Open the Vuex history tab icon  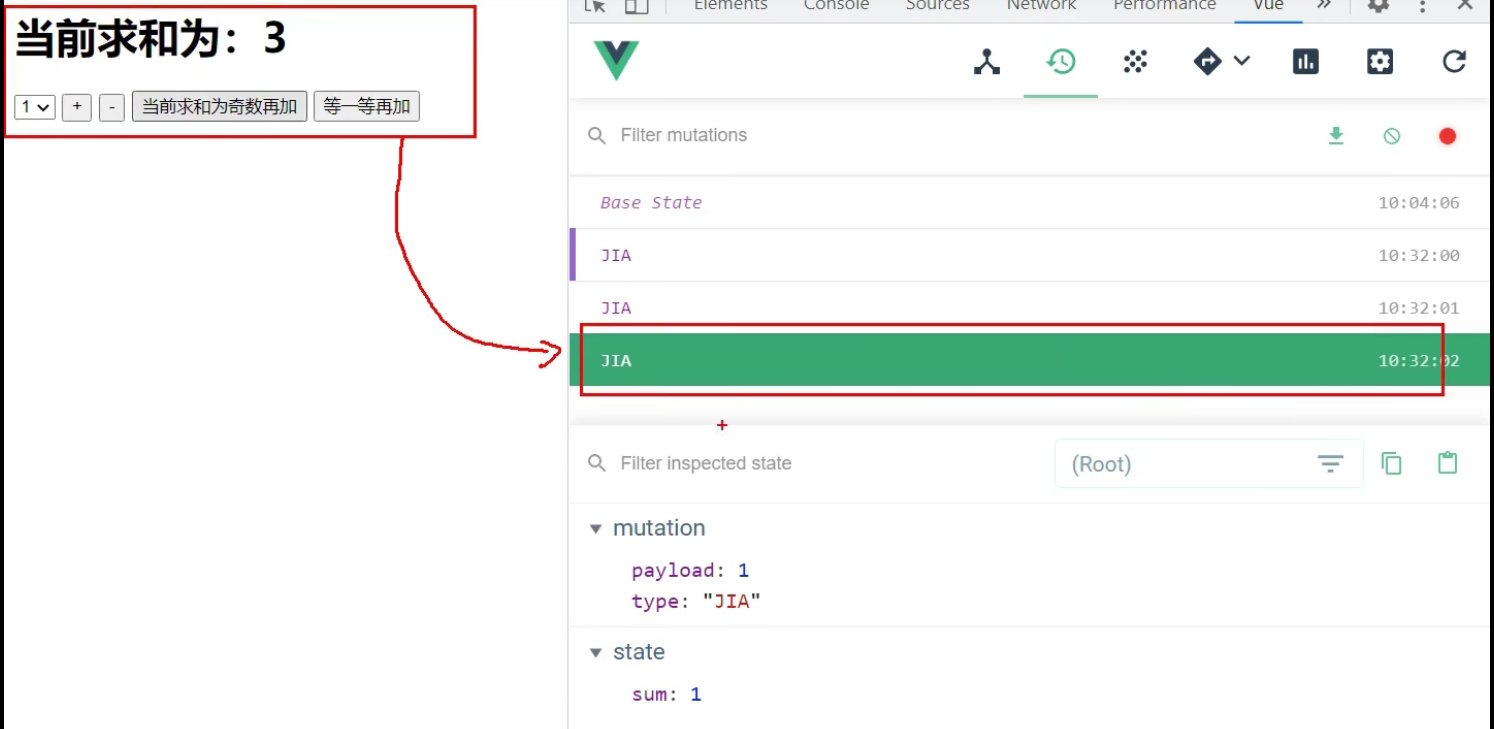pos(1061,62)
